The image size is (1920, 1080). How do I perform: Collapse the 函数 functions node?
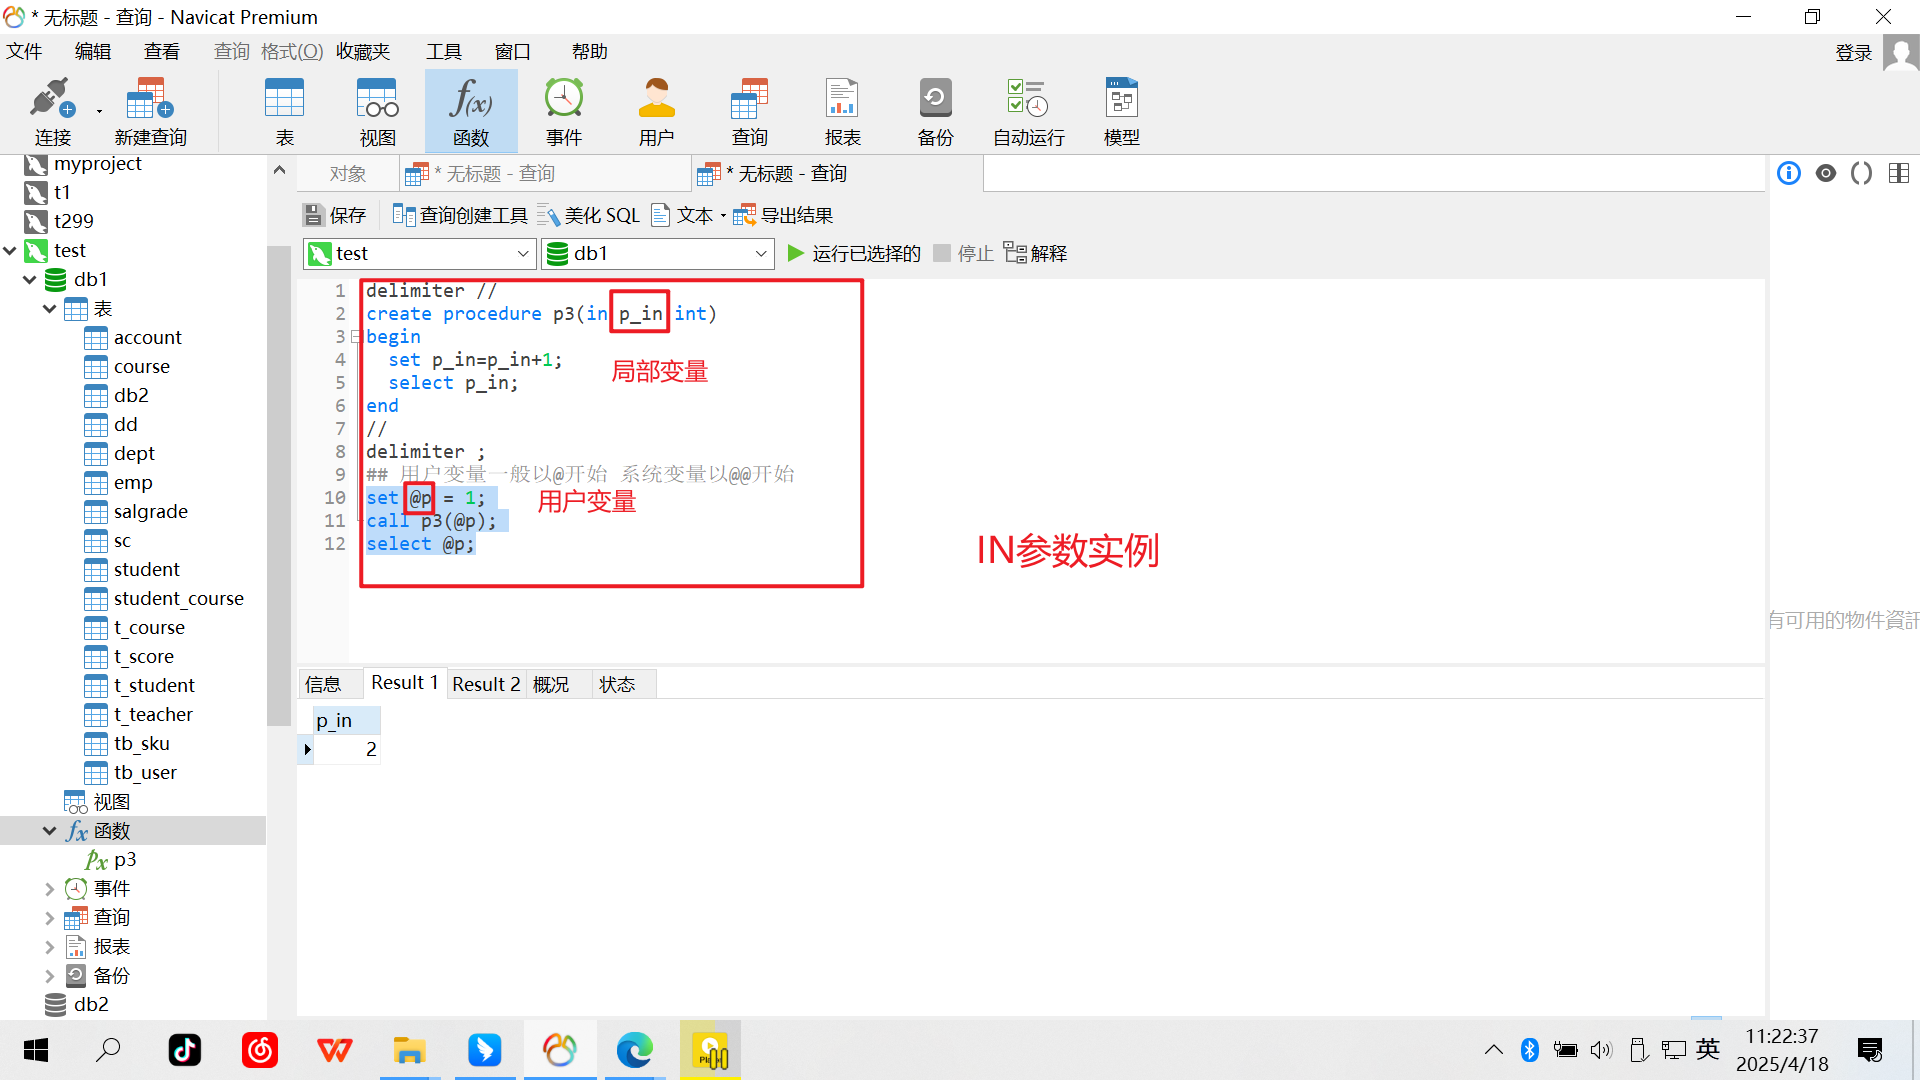click(50, 831)
